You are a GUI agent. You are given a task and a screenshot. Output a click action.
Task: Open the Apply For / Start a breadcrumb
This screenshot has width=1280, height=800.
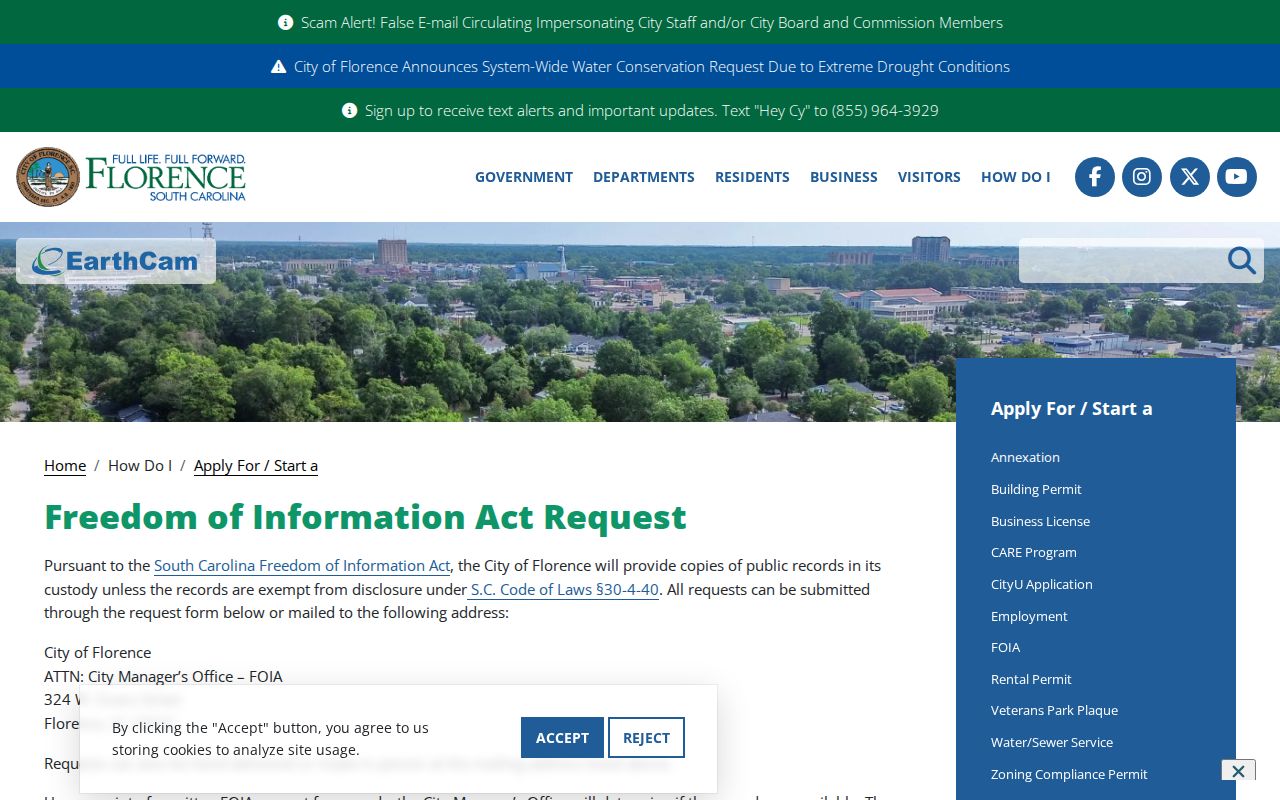(256, 465)
